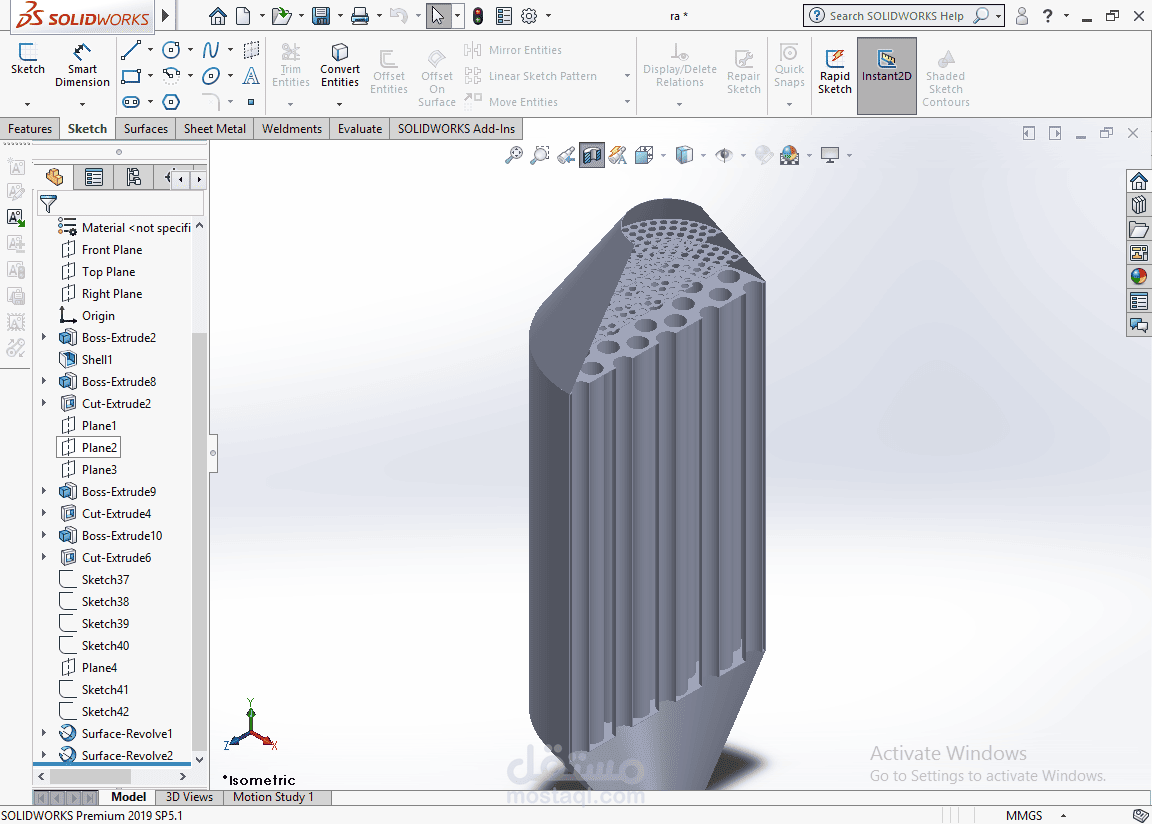1152x824 pixels.
Task: Open the Appearances color ball in task pane
Action: 1139,276
